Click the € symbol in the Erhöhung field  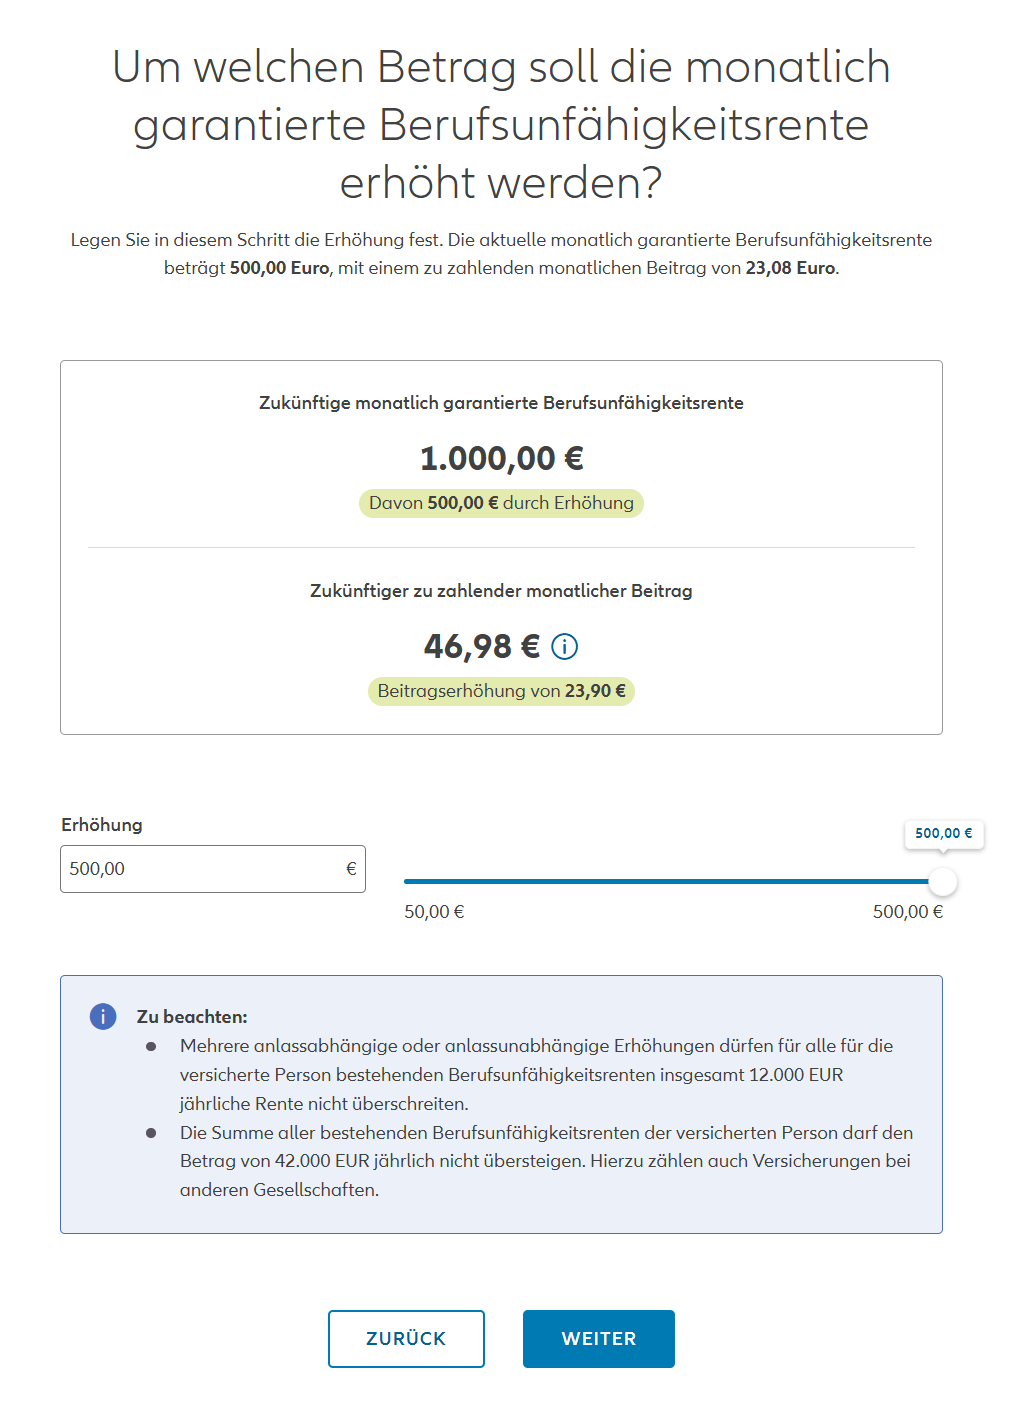coord(351,869)
